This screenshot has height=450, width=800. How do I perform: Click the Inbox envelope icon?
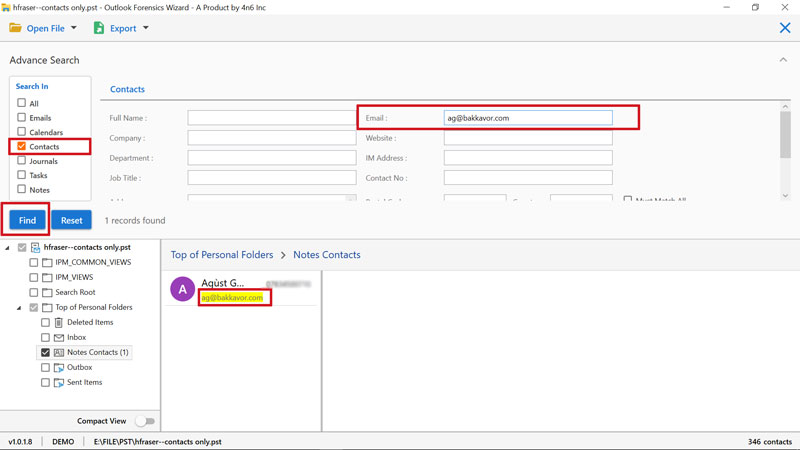(x=59, y=338)
